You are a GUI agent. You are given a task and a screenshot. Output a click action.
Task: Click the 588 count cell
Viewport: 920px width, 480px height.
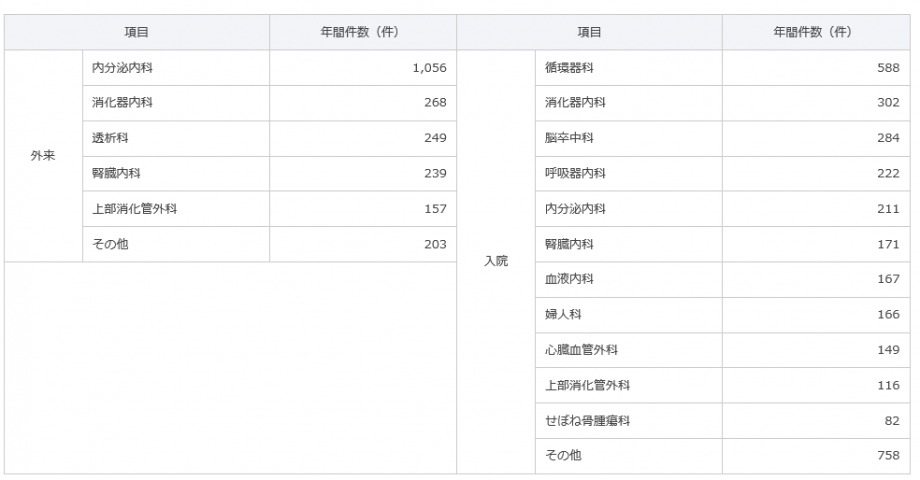coord(816,67)
